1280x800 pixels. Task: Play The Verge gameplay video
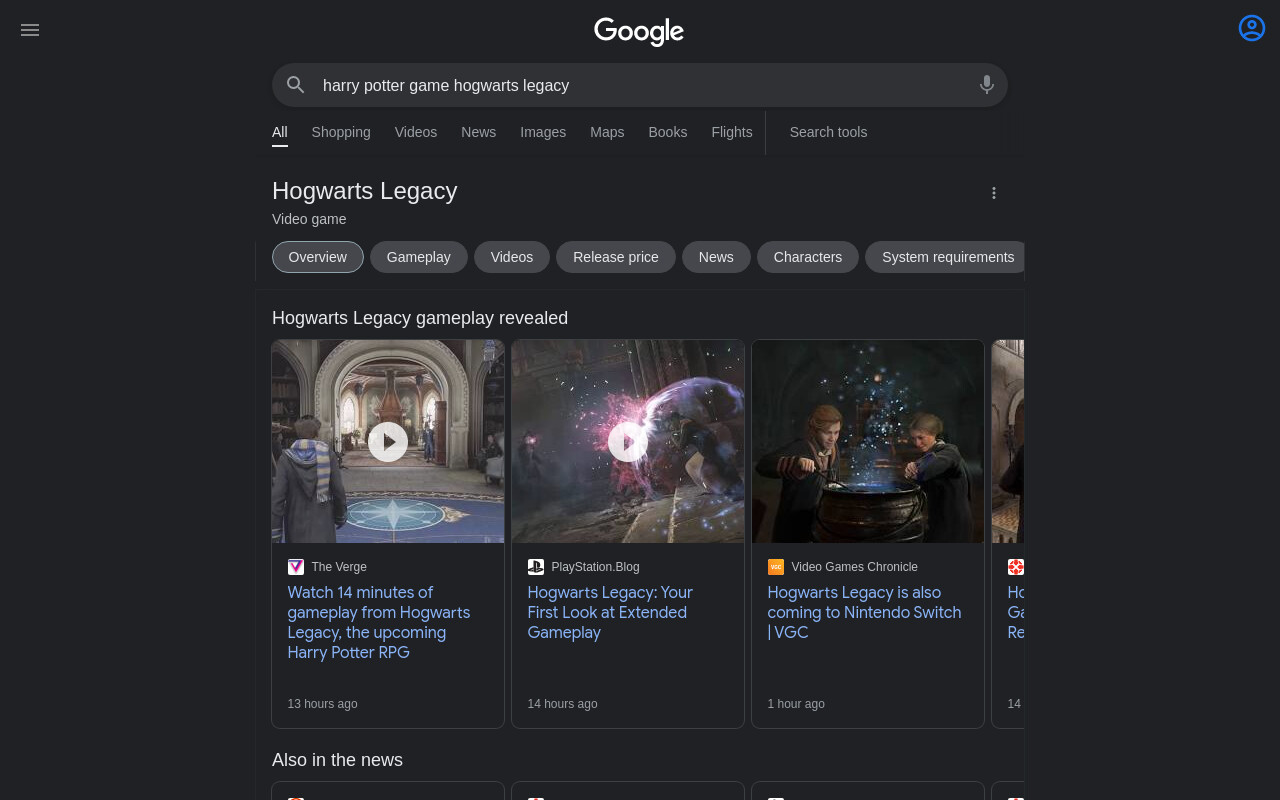click(x=388, y=441)
